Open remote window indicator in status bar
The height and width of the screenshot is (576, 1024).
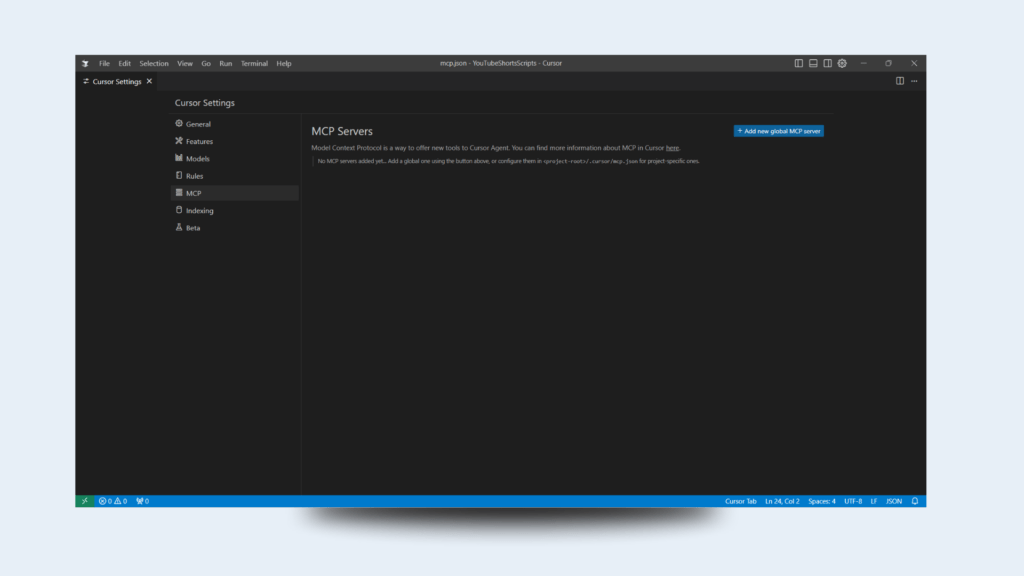tap(85, 501)
